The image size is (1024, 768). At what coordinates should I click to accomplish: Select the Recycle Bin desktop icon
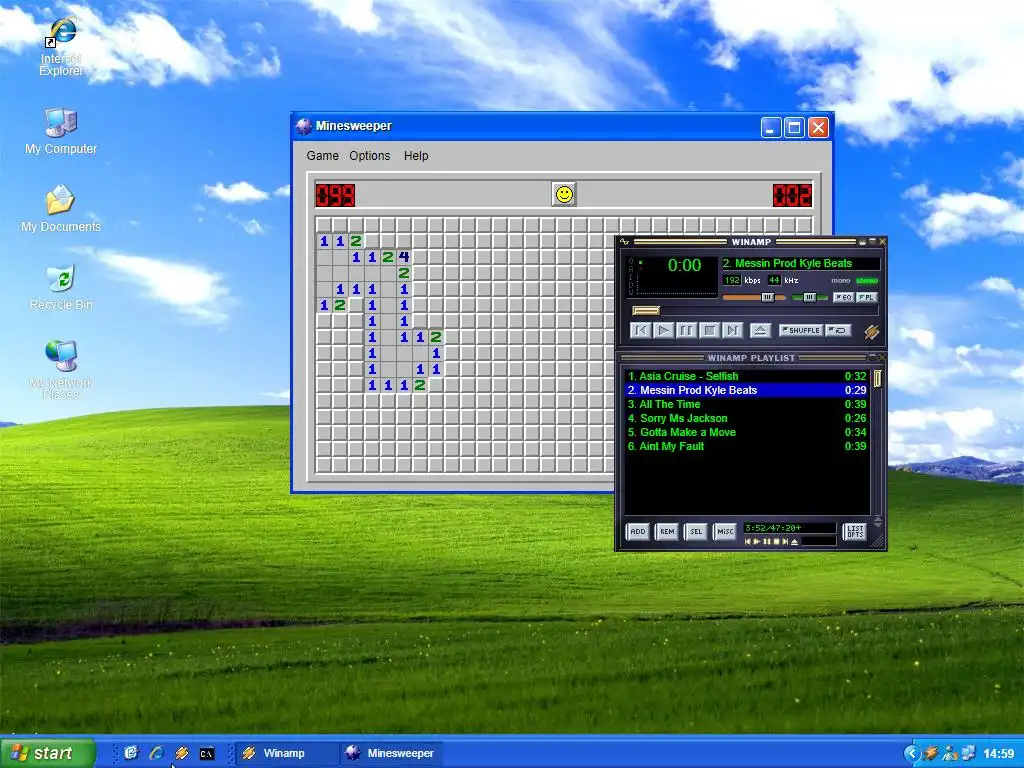(61, 287)
